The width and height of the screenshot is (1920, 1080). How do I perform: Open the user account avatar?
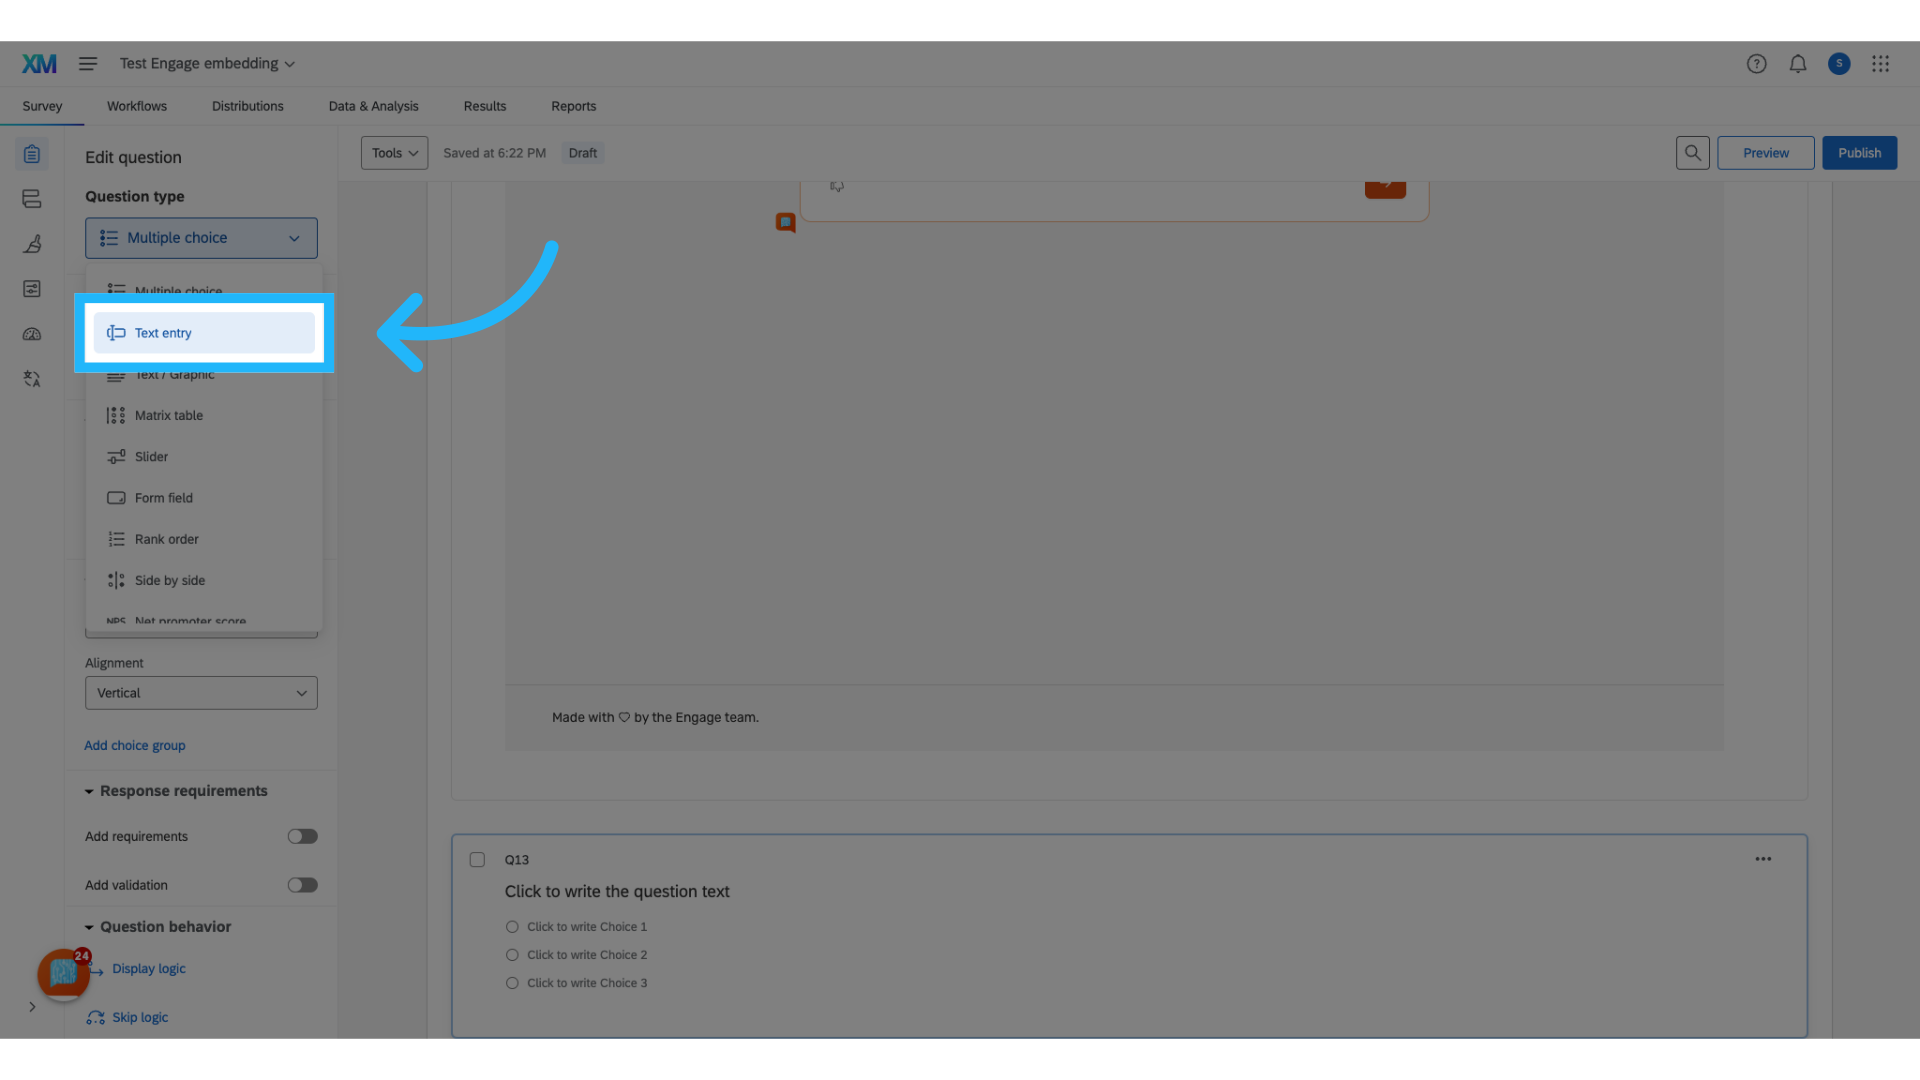click(x=1838, y=64)
